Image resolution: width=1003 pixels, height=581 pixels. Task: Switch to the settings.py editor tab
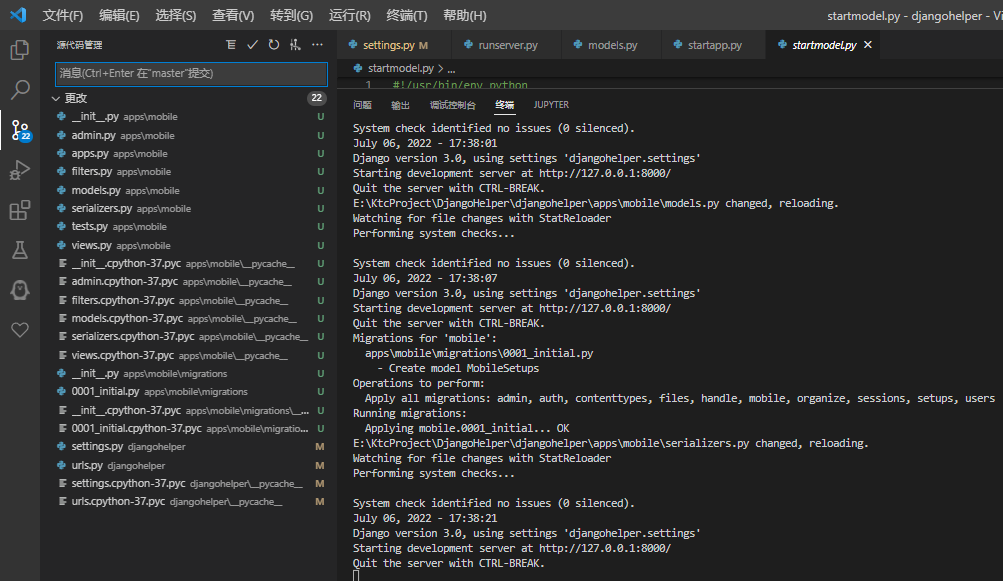(388, 45)
